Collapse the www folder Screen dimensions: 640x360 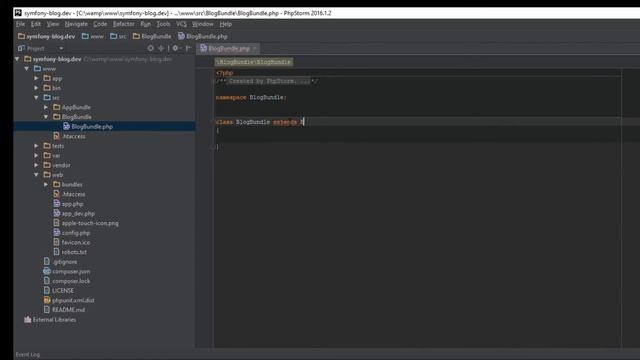[27, 69]
